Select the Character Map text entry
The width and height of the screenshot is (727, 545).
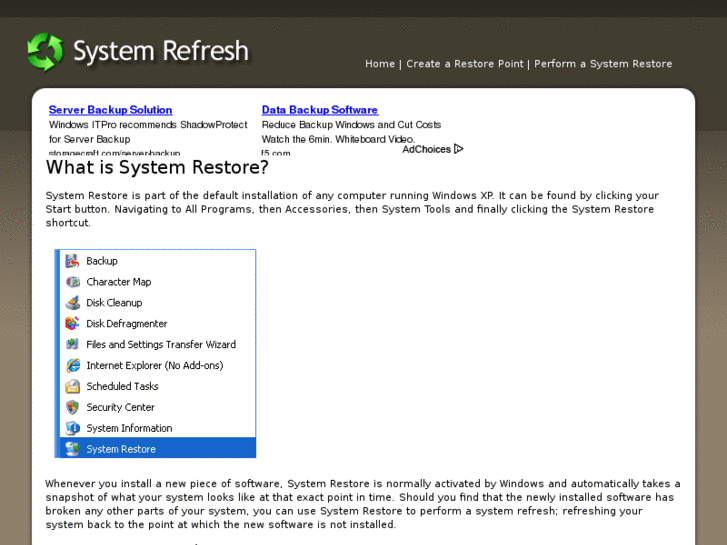pyautogui.click(x=119, y=282)
